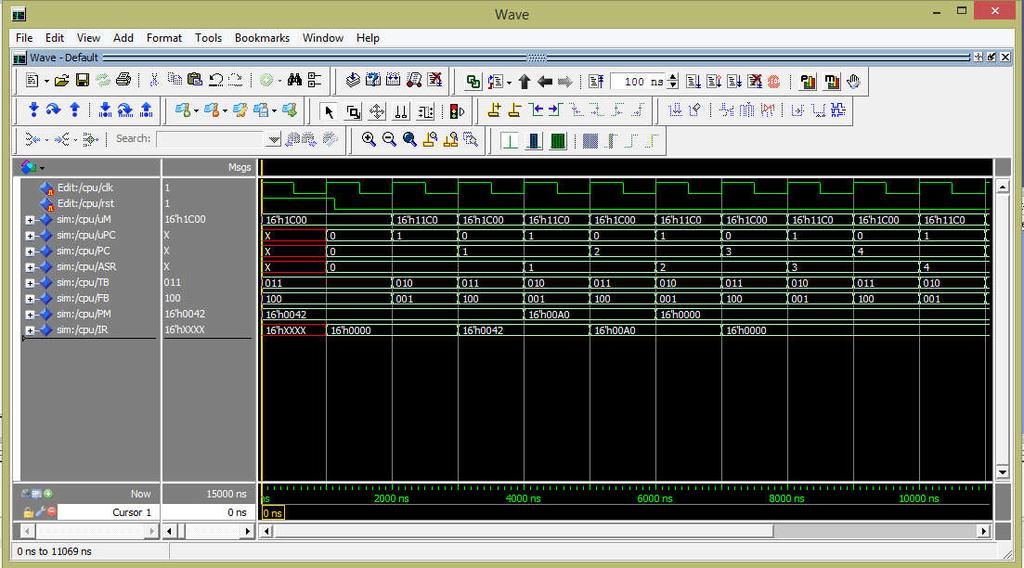Screen dimensions: 1024x568
Task: Click Zoom In on Active Cursor icon
Action: point(430,139)
